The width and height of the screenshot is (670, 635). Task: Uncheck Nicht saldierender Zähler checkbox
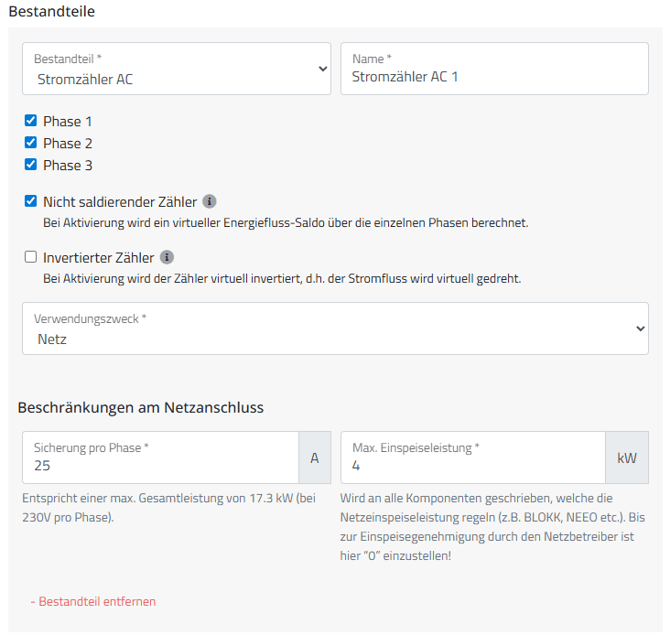point(31,201)
